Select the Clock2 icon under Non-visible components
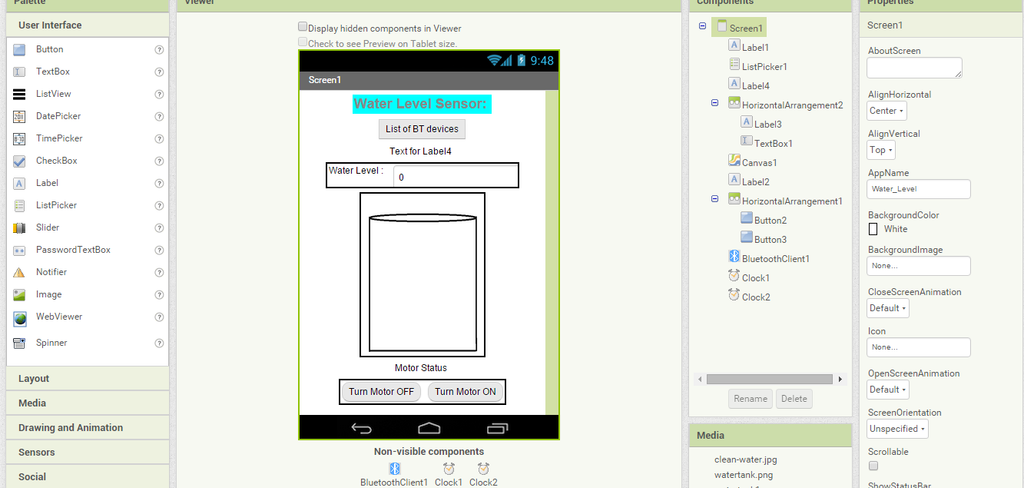The height and width of the screenshot is (488, 1024). pyautogui.click(x=483, y=468)
